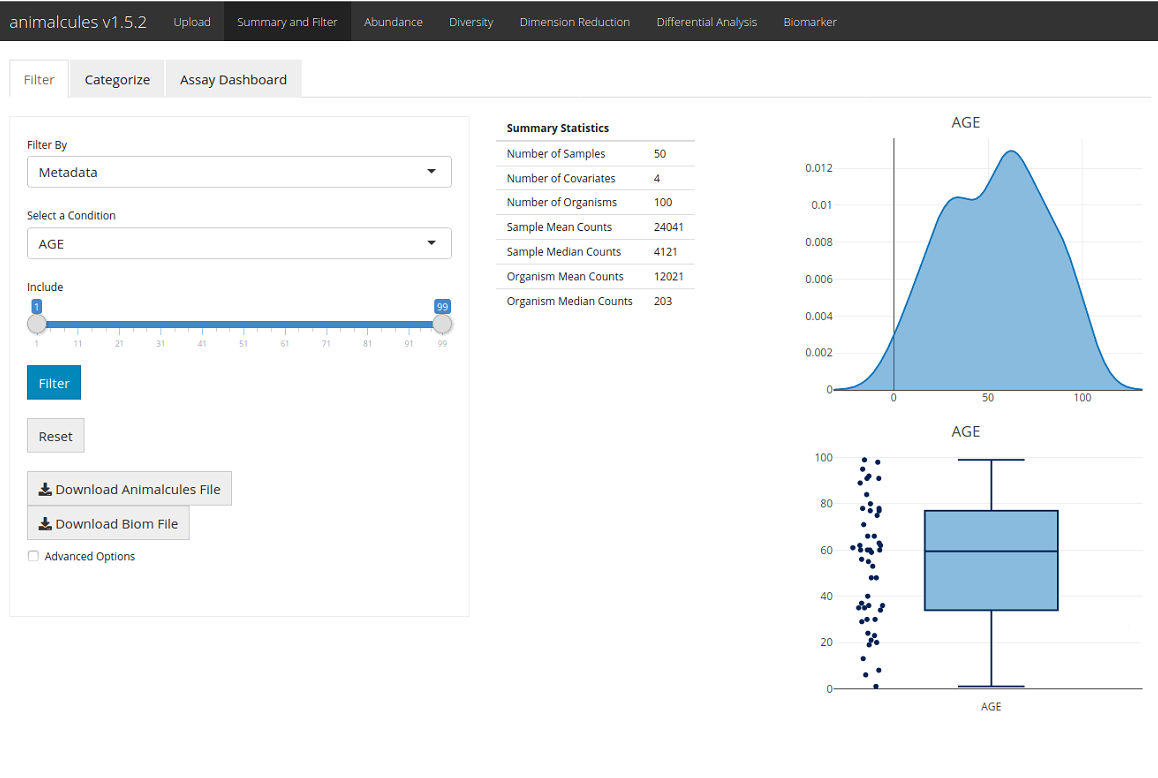Enable the Advanced Options checkbox
The image size is (1158, 778).
tap(33, 556)
